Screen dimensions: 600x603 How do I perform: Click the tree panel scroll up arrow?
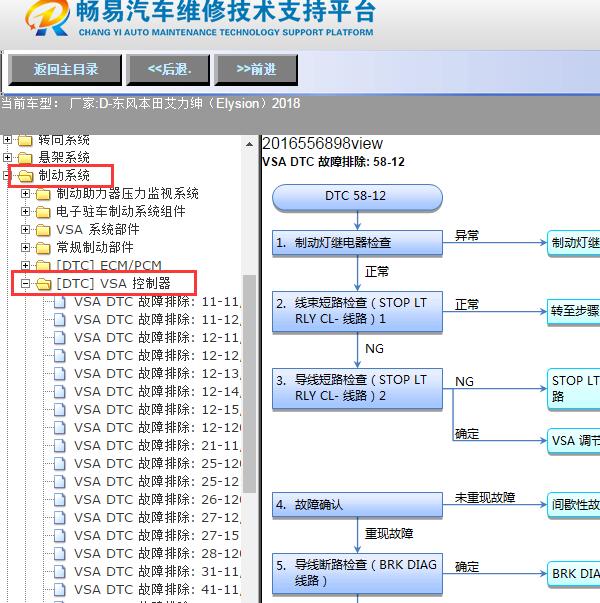(x=249, y=145)
